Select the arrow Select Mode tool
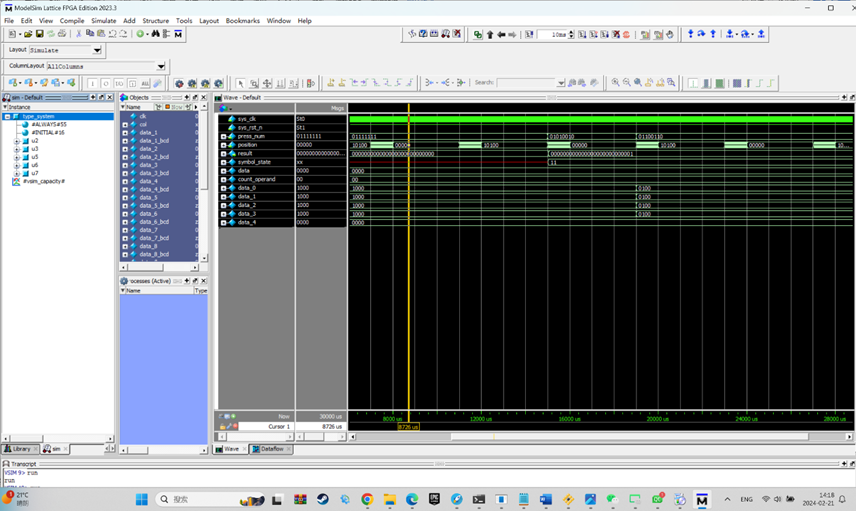The height and width of the screenshot is (511, 856). point(240,83)
